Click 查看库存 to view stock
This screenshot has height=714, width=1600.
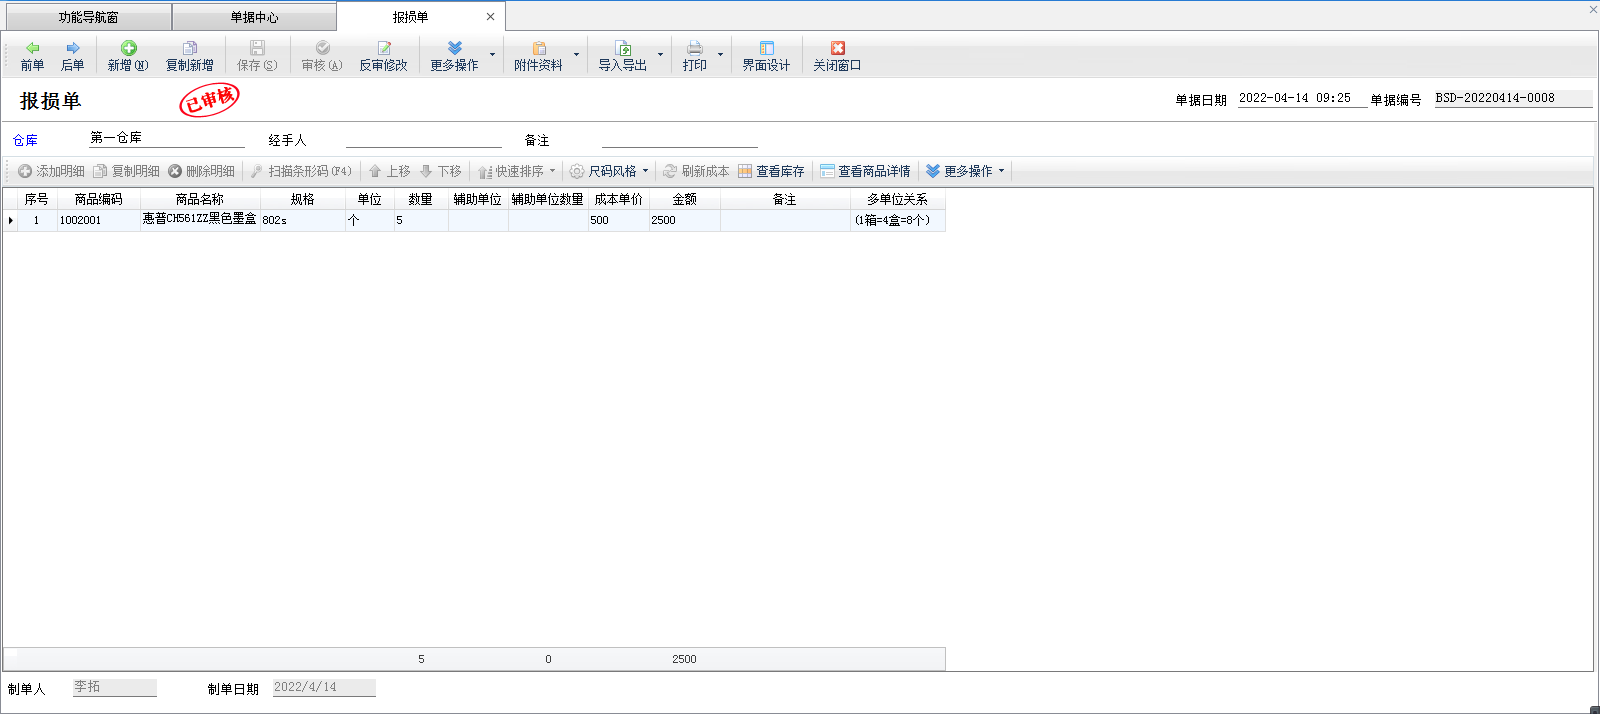click(771, 171)
